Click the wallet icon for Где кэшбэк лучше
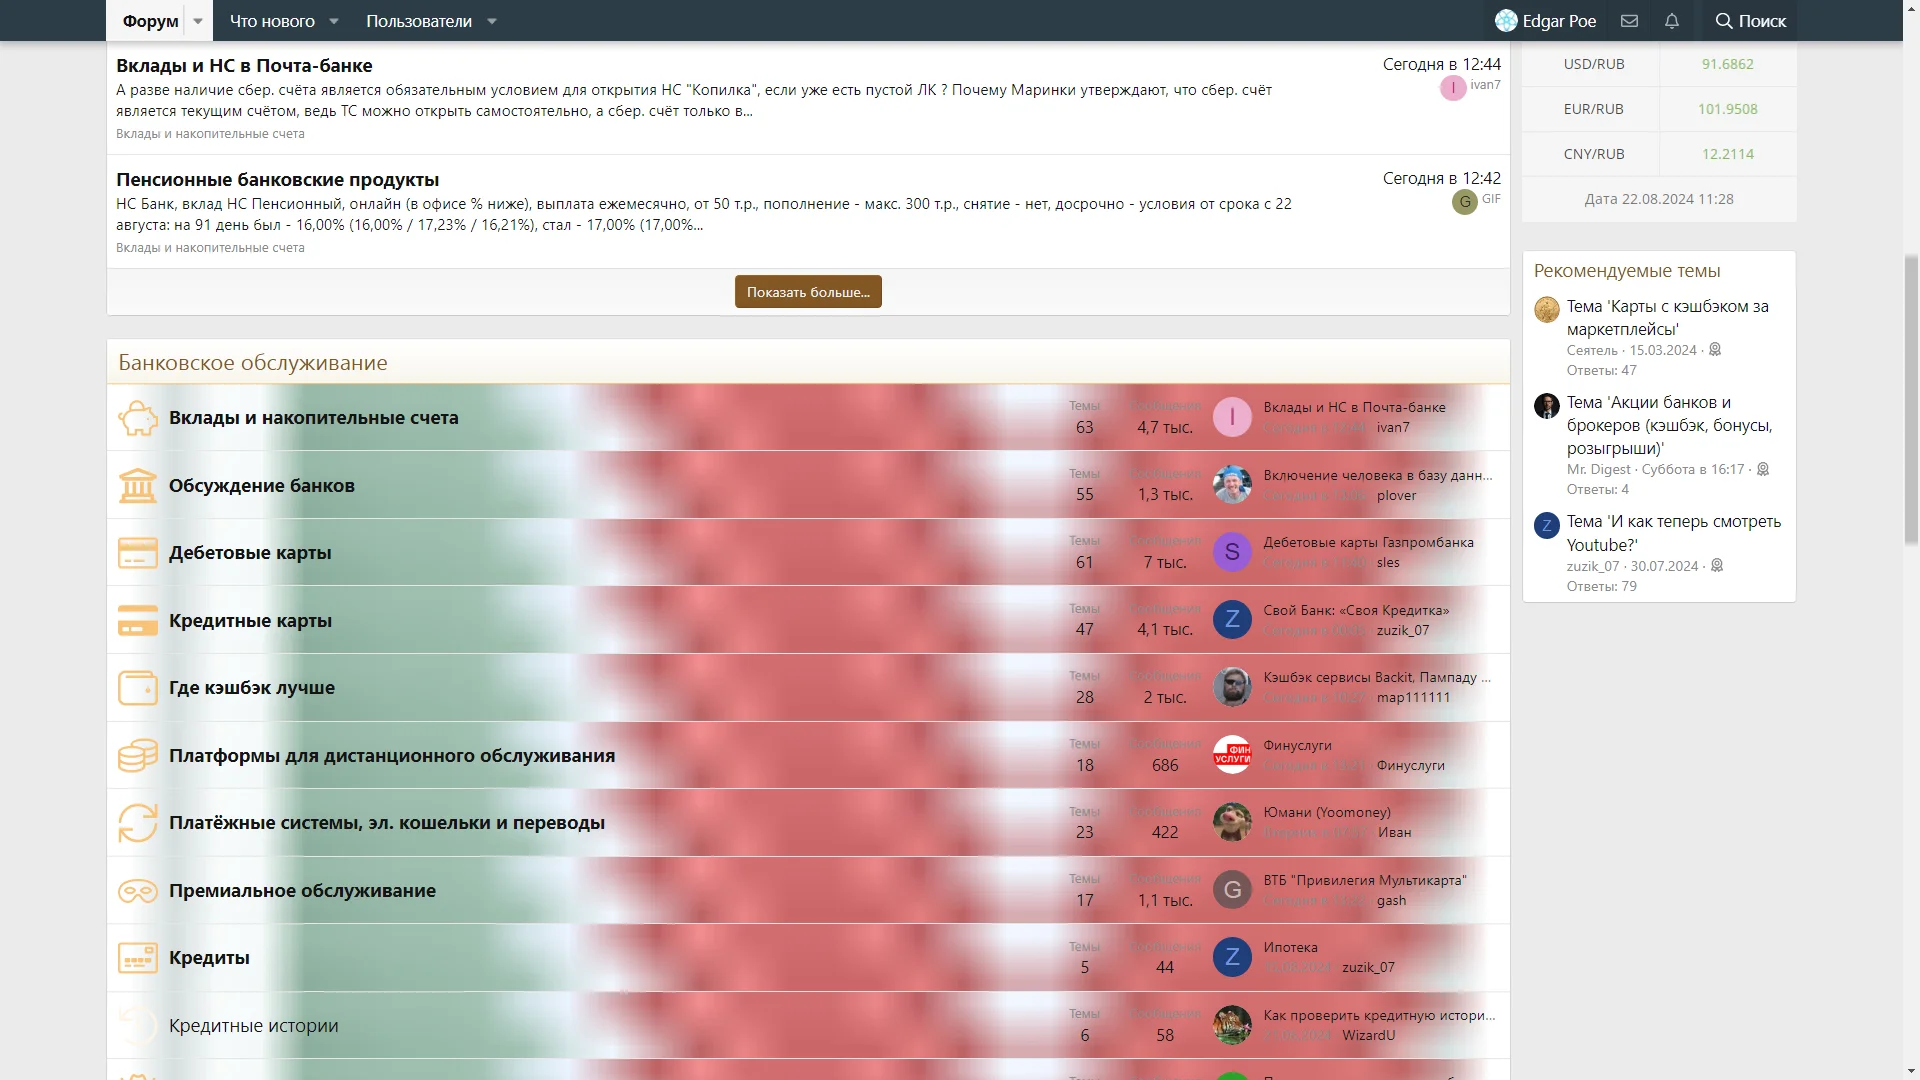1920x1080 pixels. pos(138,688)
